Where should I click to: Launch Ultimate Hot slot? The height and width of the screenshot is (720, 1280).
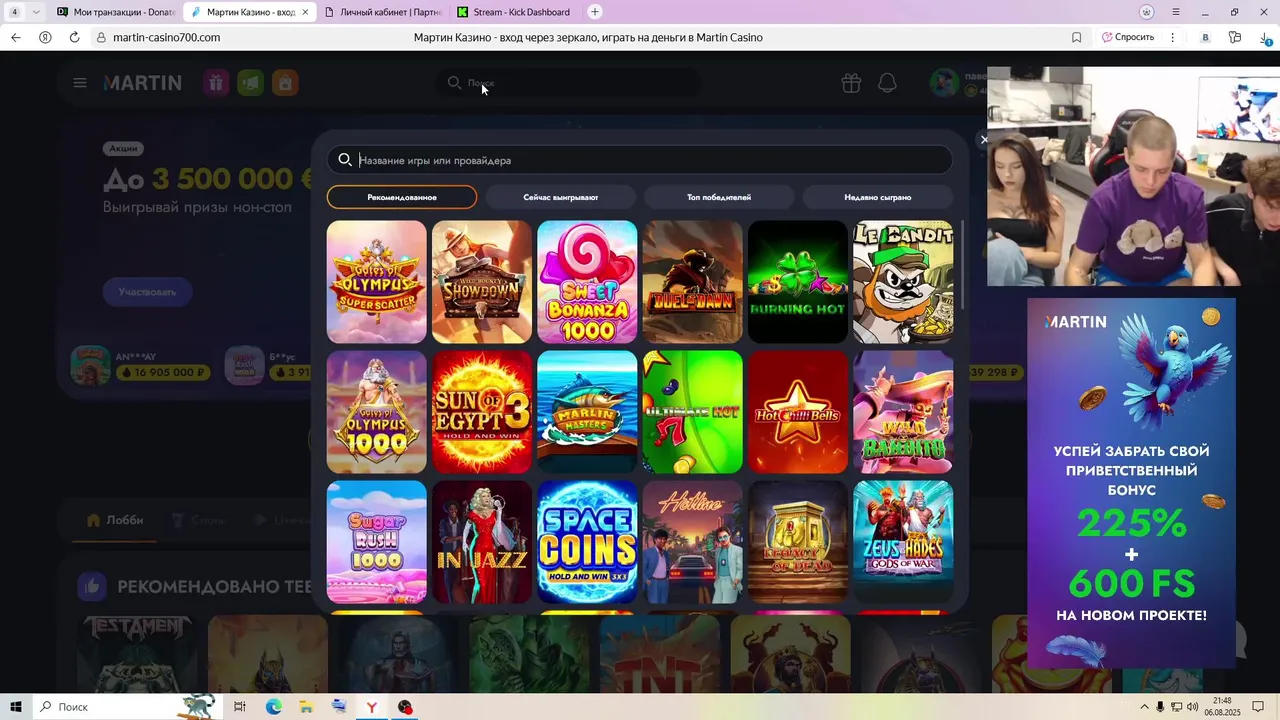coord(693,412)
